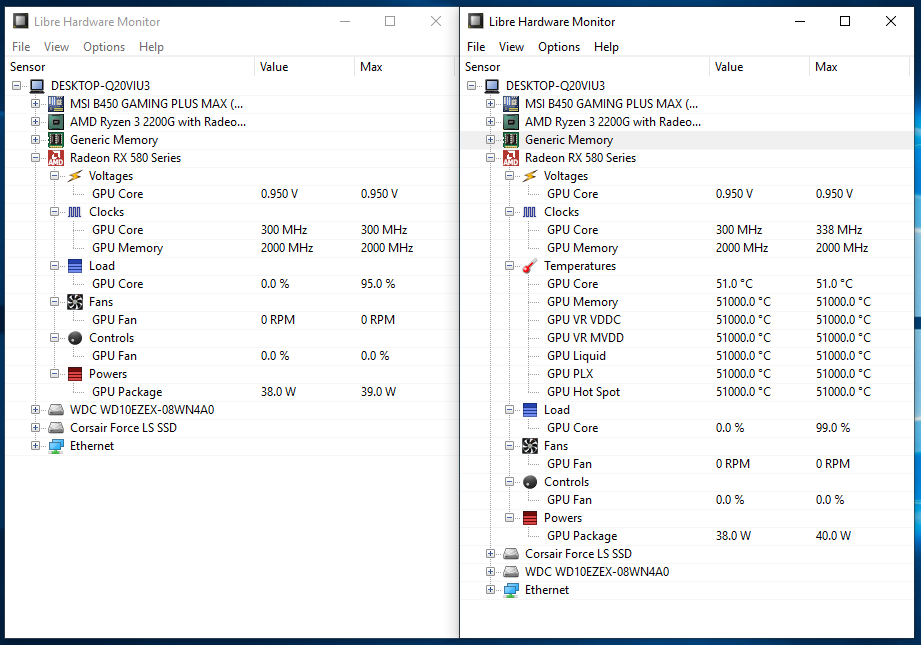Image resolution: width=921 pixels, height=645 pixels.
Task: Click the Temperatures thermometer icon
Action: (529, 265)
